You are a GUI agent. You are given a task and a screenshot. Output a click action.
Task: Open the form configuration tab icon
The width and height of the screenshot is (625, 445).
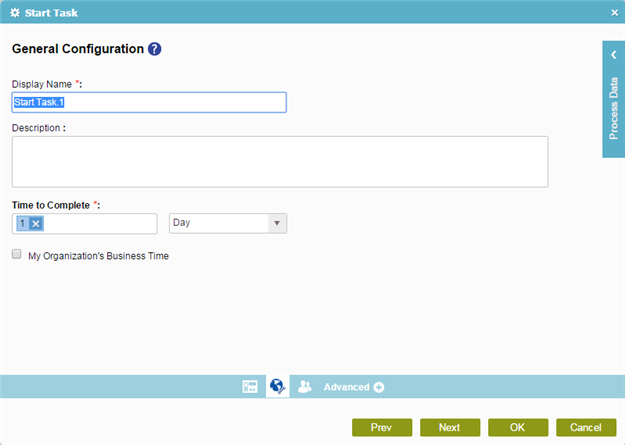click(250, 386)
